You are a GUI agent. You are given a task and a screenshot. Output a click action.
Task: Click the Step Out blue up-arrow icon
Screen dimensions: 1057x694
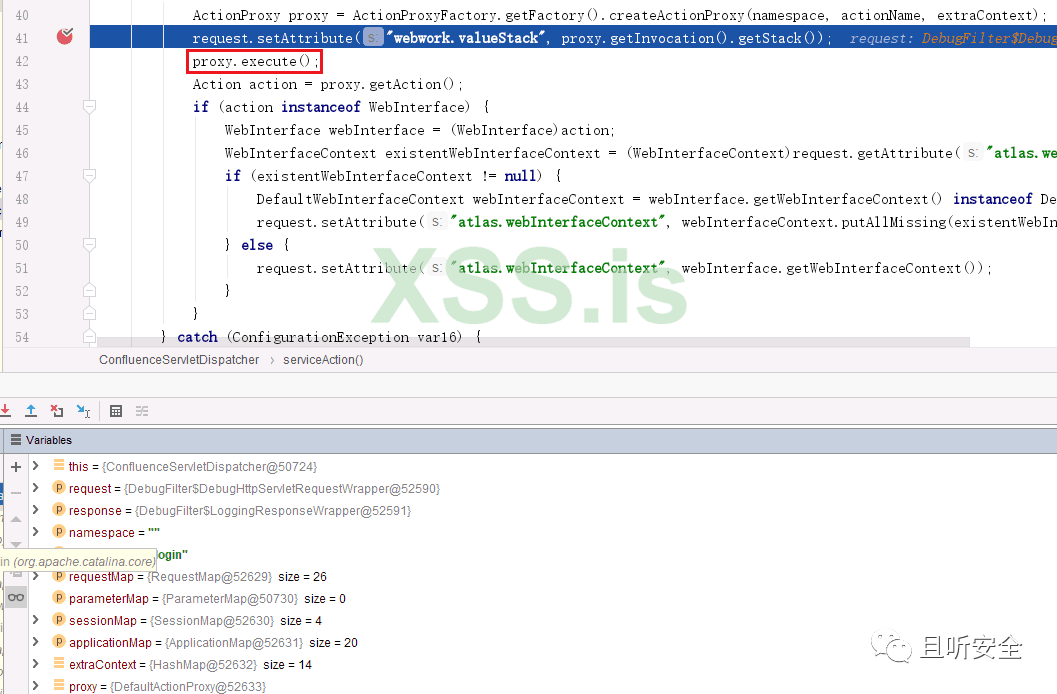[31, 410]
